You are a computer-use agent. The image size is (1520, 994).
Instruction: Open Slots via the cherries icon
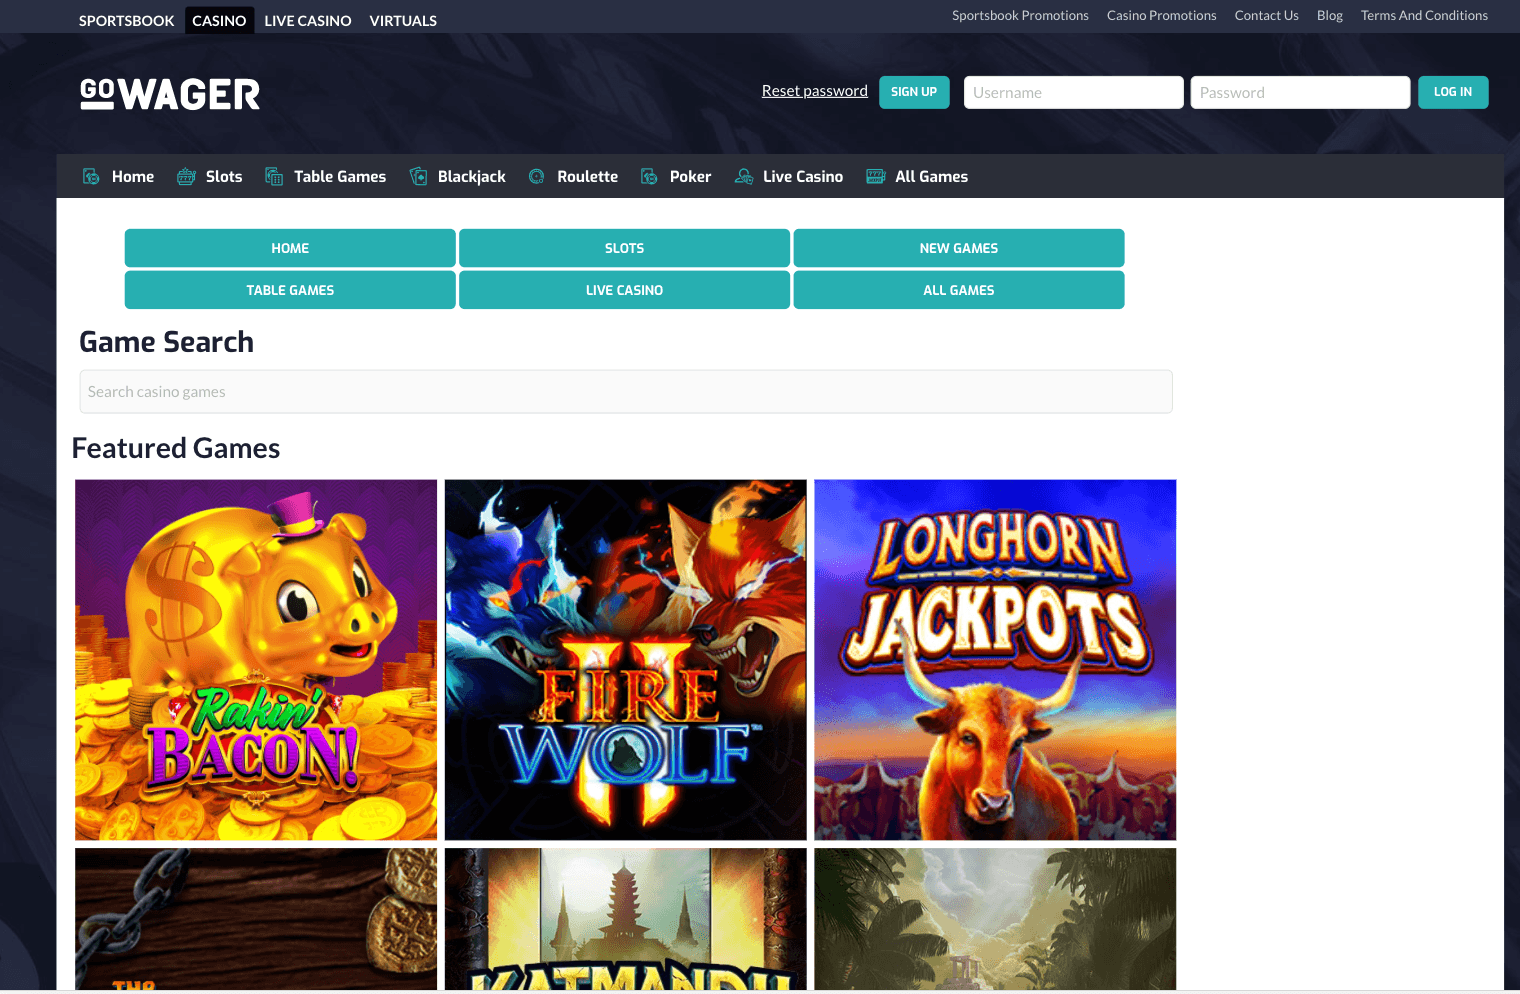pos(185,176)
